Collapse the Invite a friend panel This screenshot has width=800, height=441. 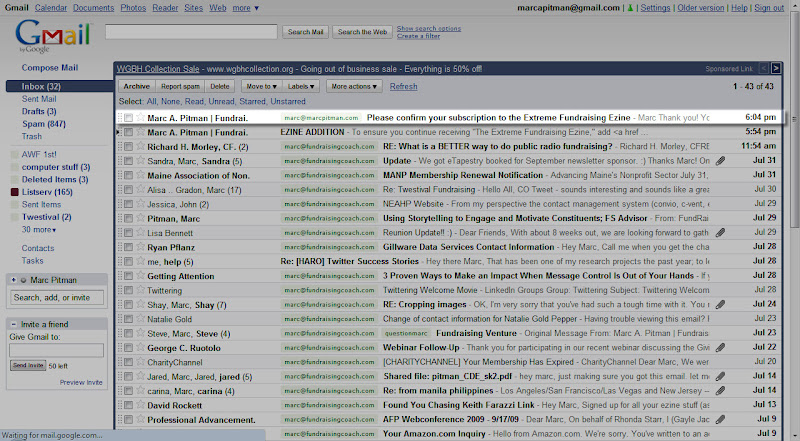tap(13, 324)
